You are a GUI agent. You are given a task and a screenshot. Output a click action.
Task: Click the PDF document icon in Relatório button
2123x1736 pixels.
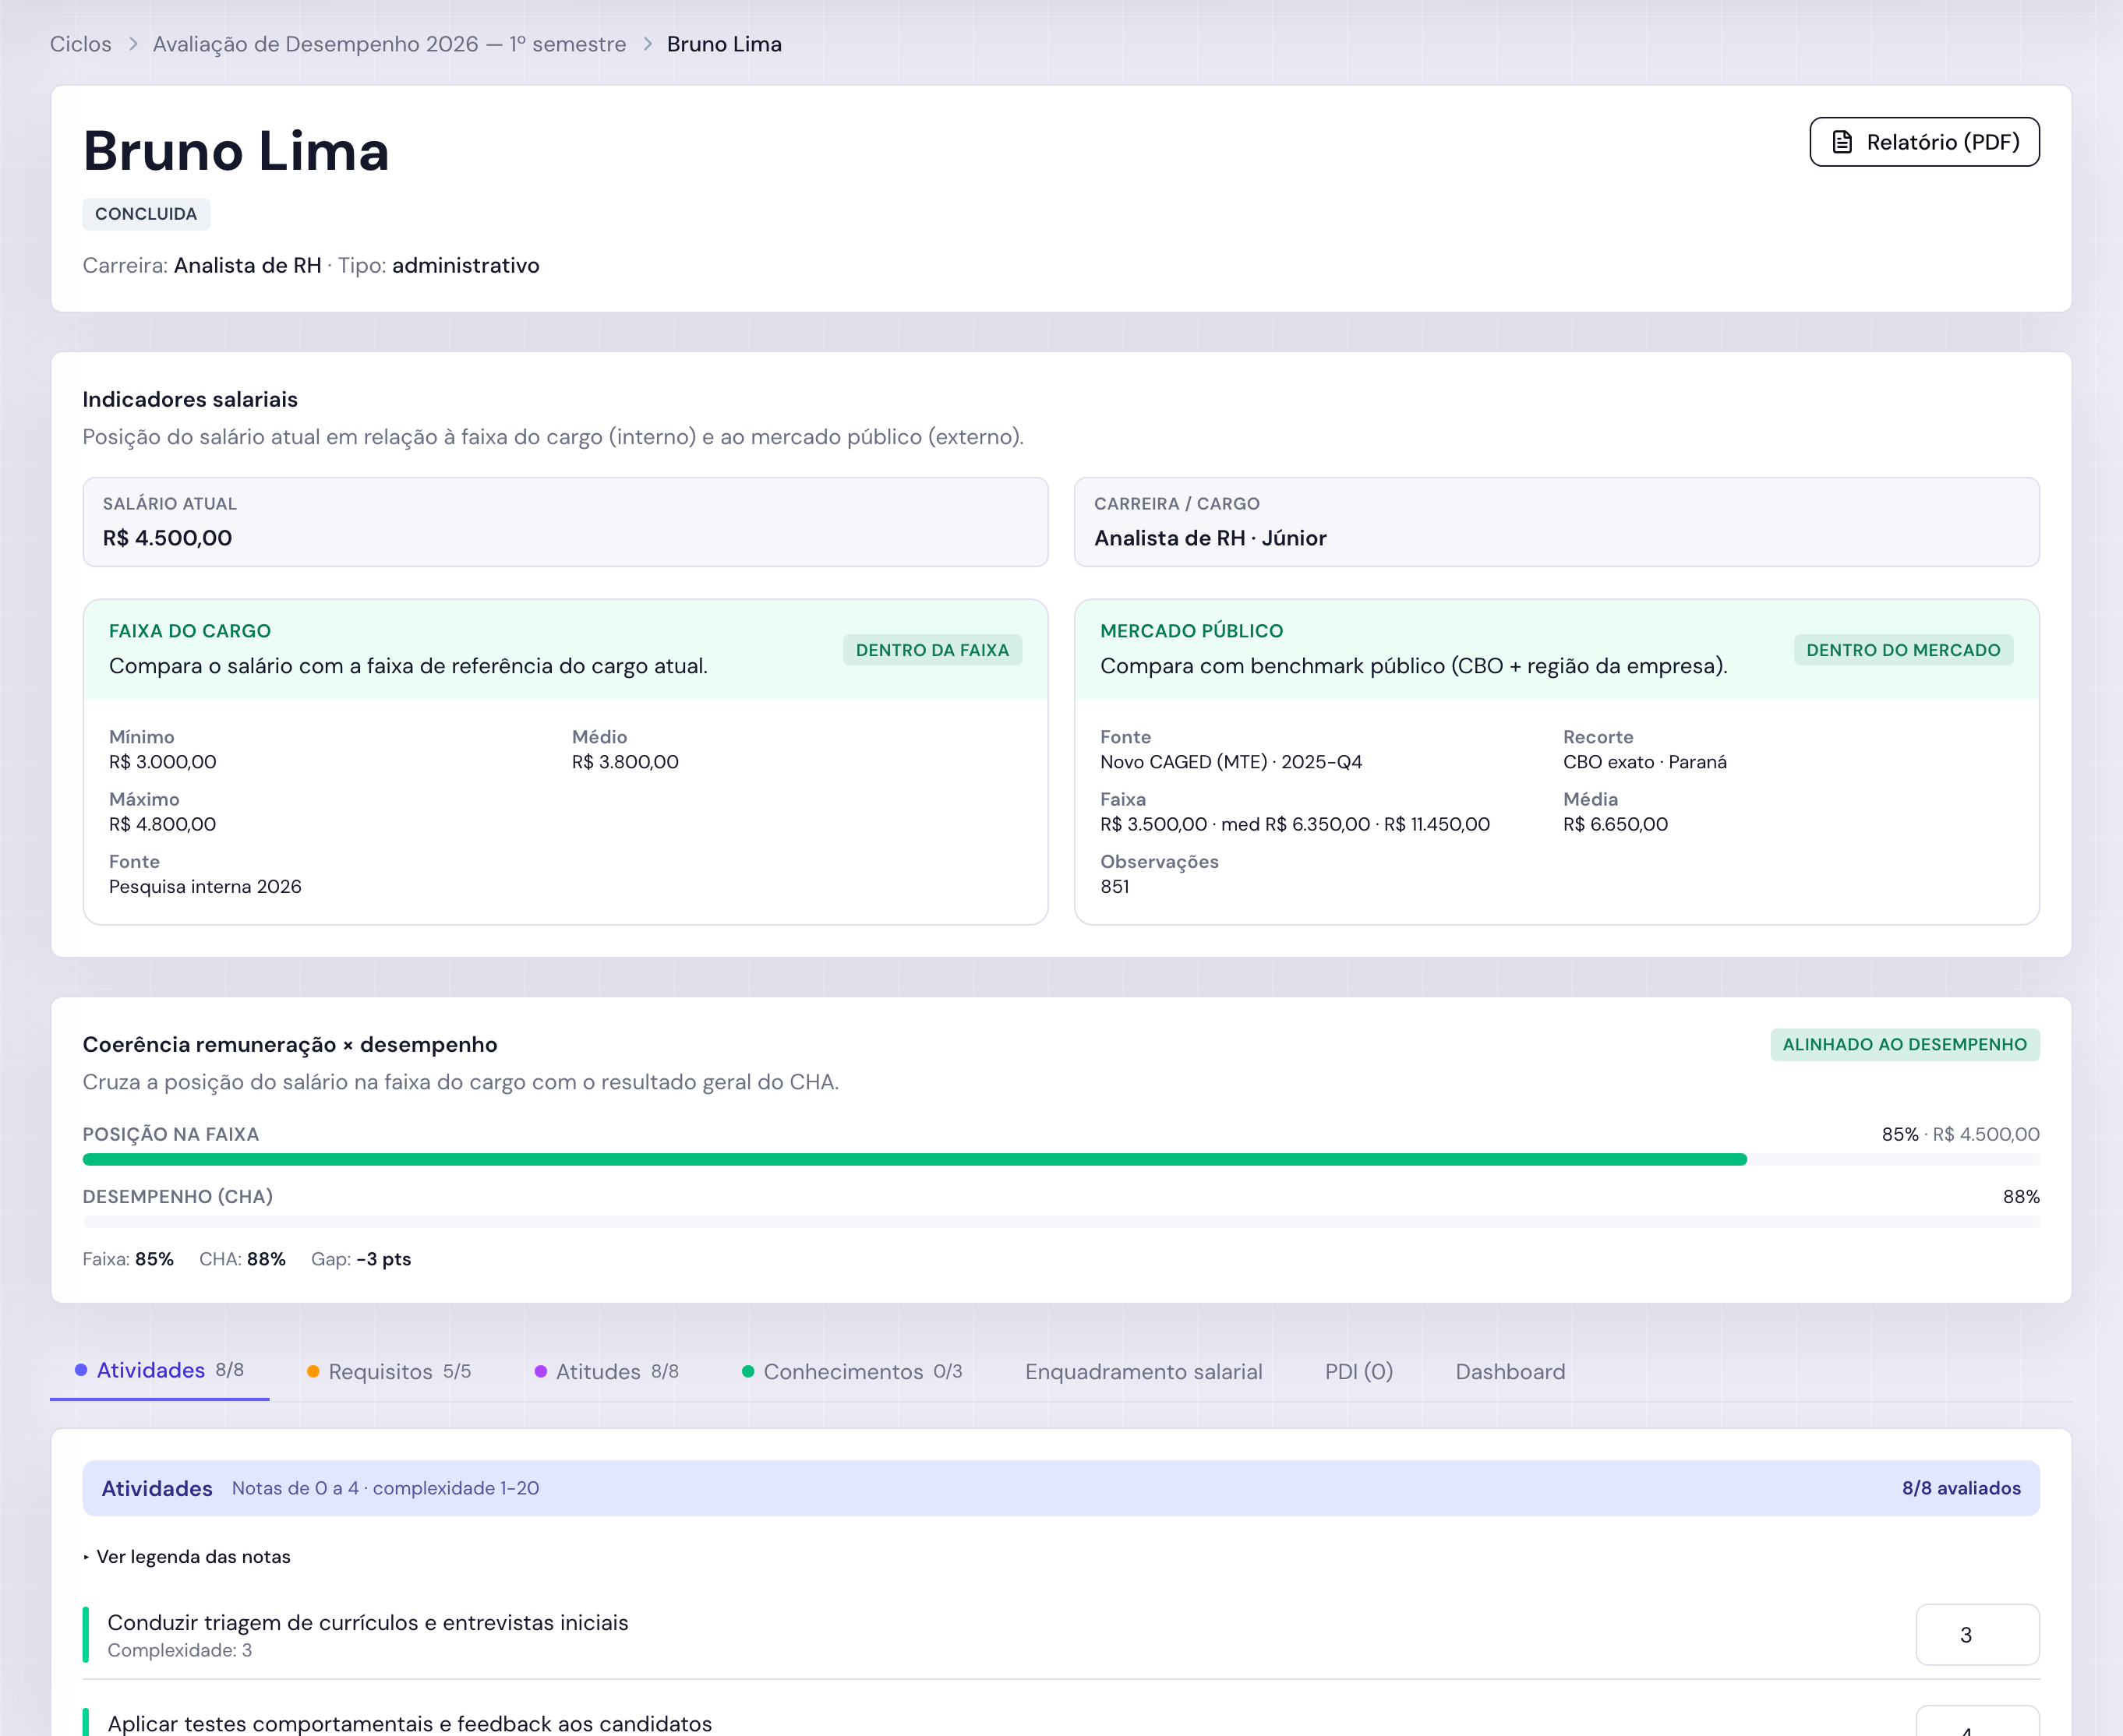1842,142
